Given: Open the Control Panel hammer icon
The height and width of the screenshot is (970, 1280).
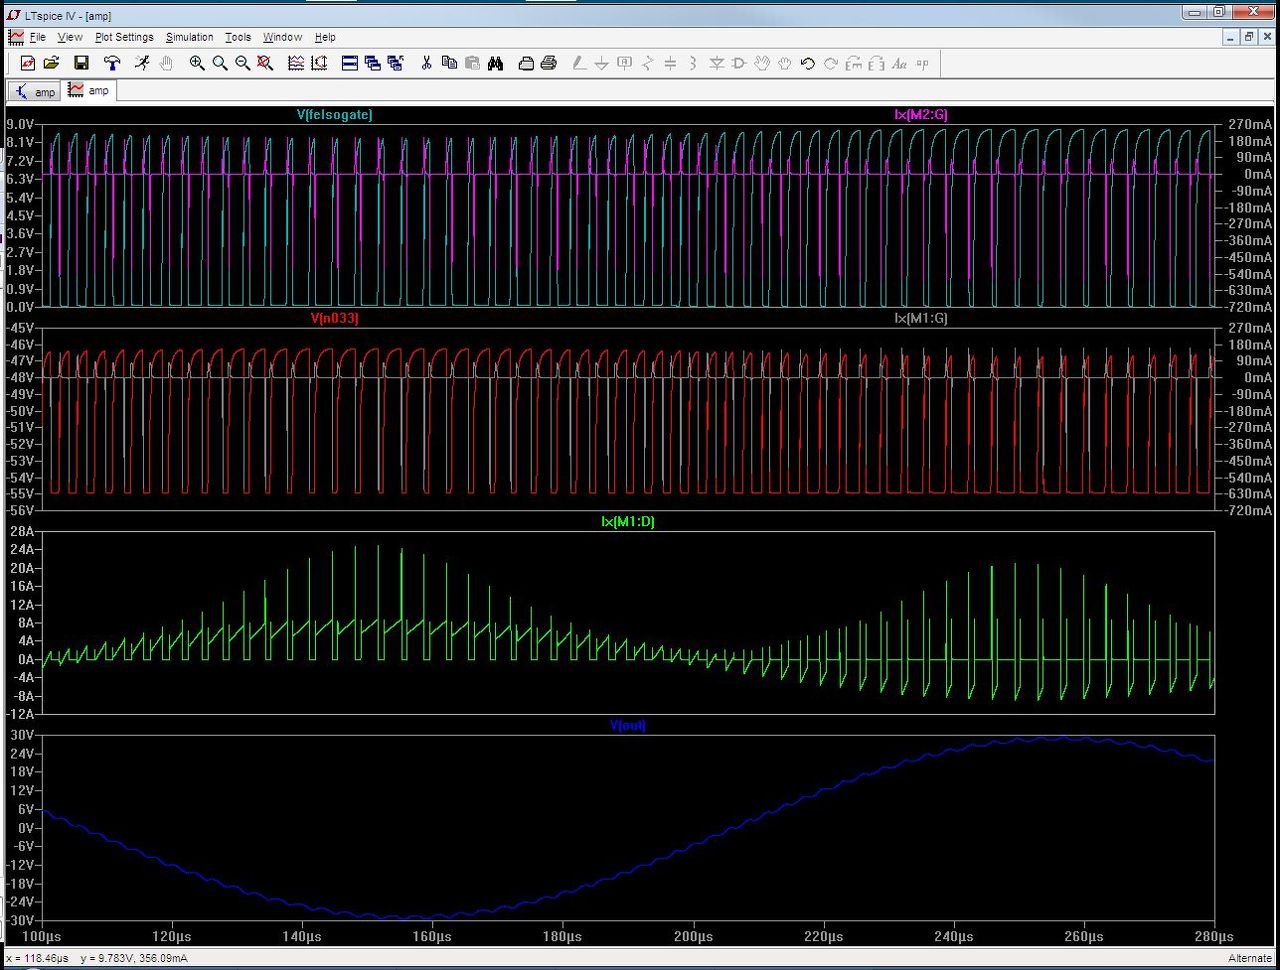Looking at the screenshot, I should 112,63.
